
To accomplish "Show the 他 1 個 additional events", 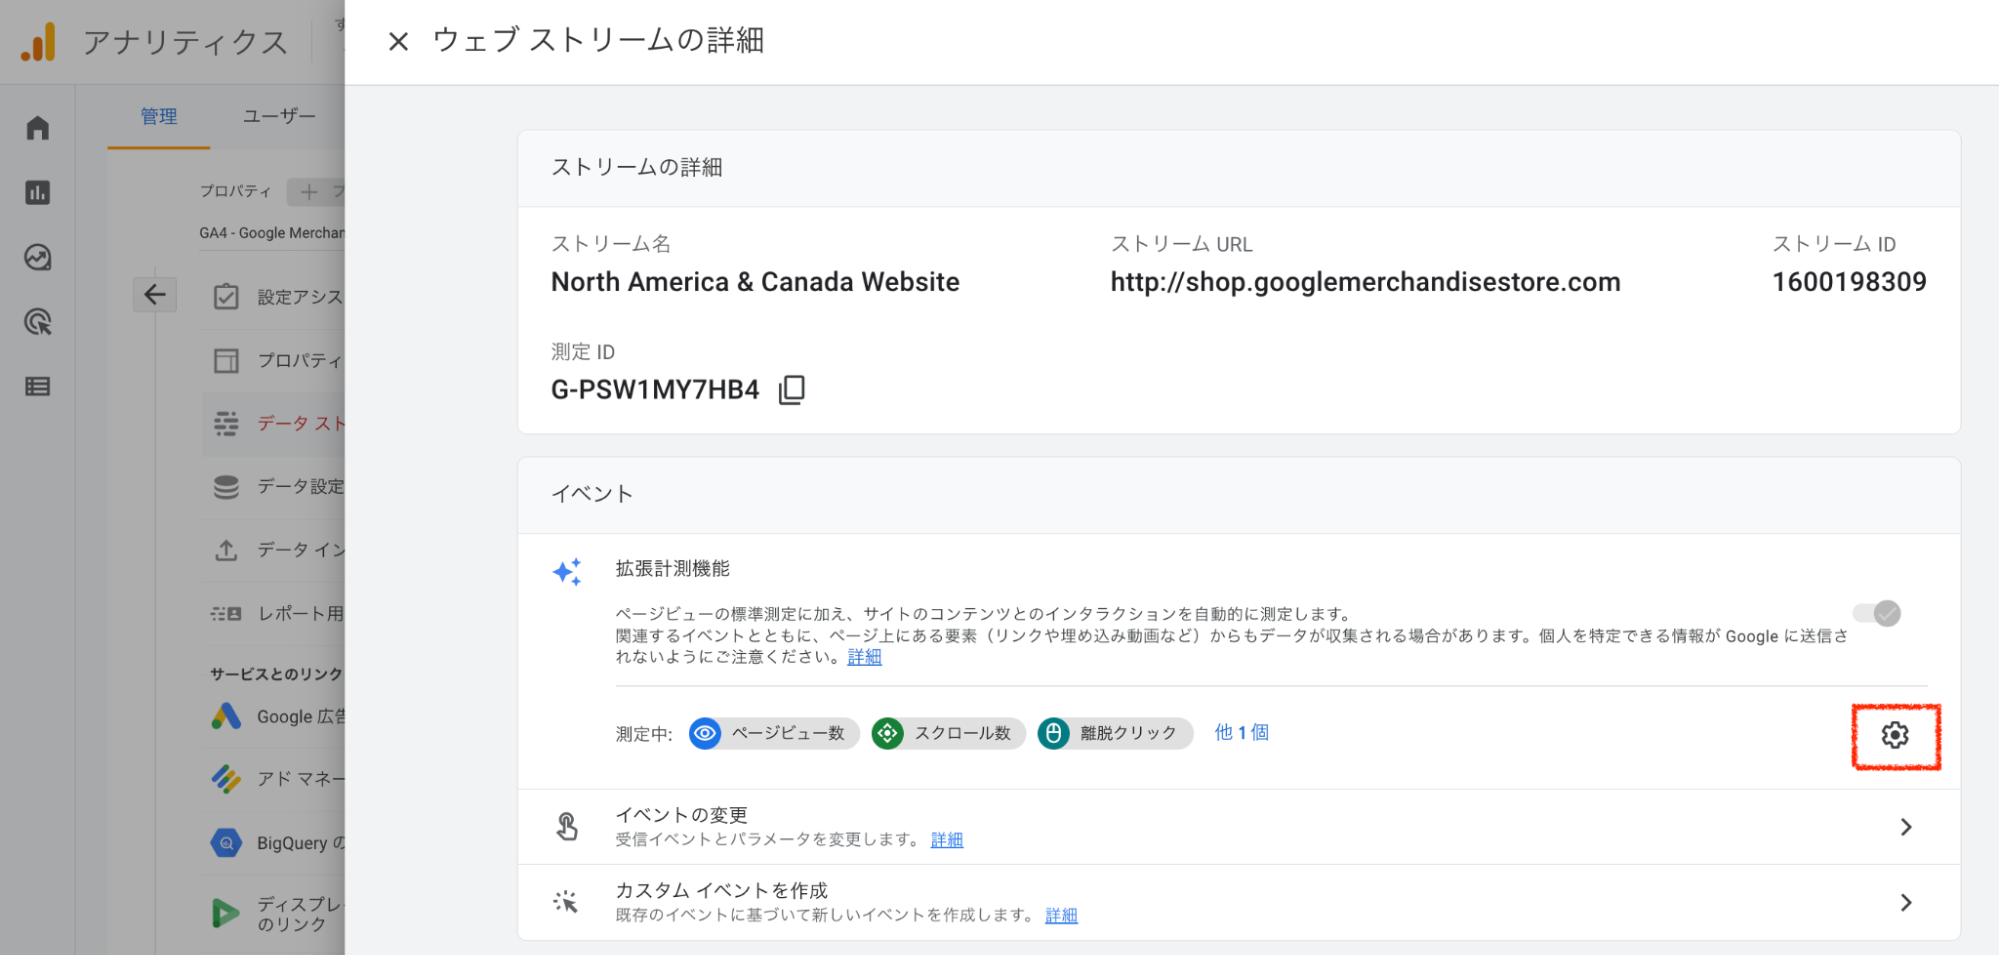I will coord(1241,733).
